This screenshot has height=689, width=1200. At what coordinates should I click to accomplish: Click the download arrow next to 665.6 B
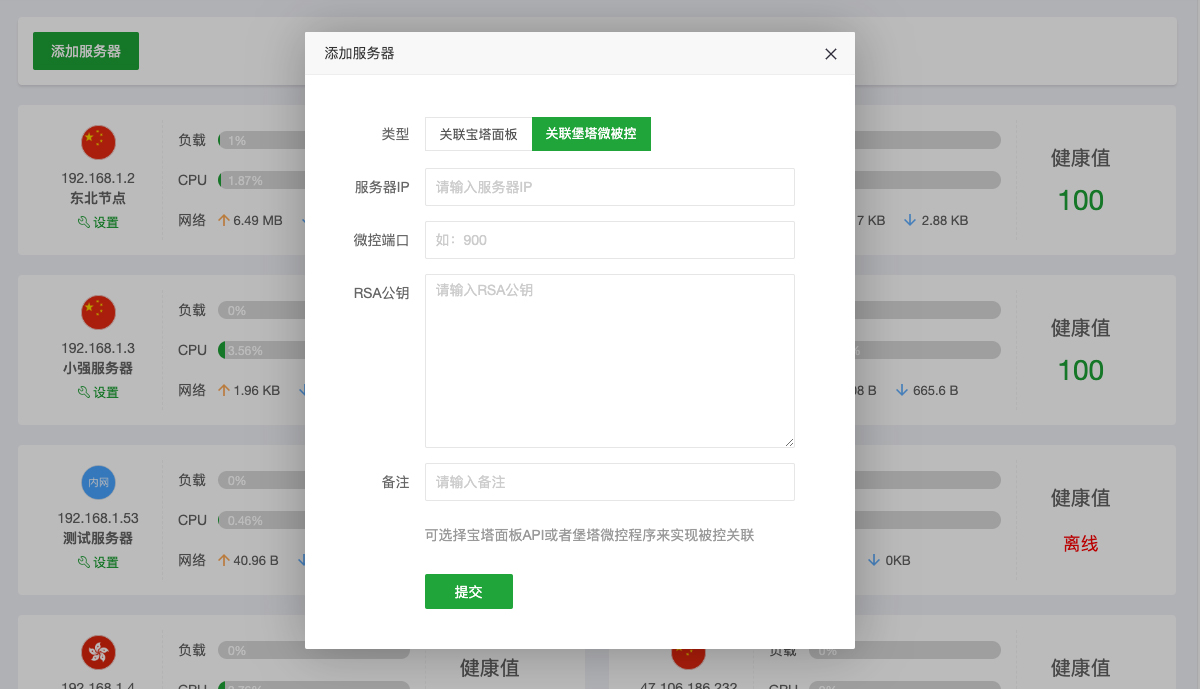click(902, 390)
